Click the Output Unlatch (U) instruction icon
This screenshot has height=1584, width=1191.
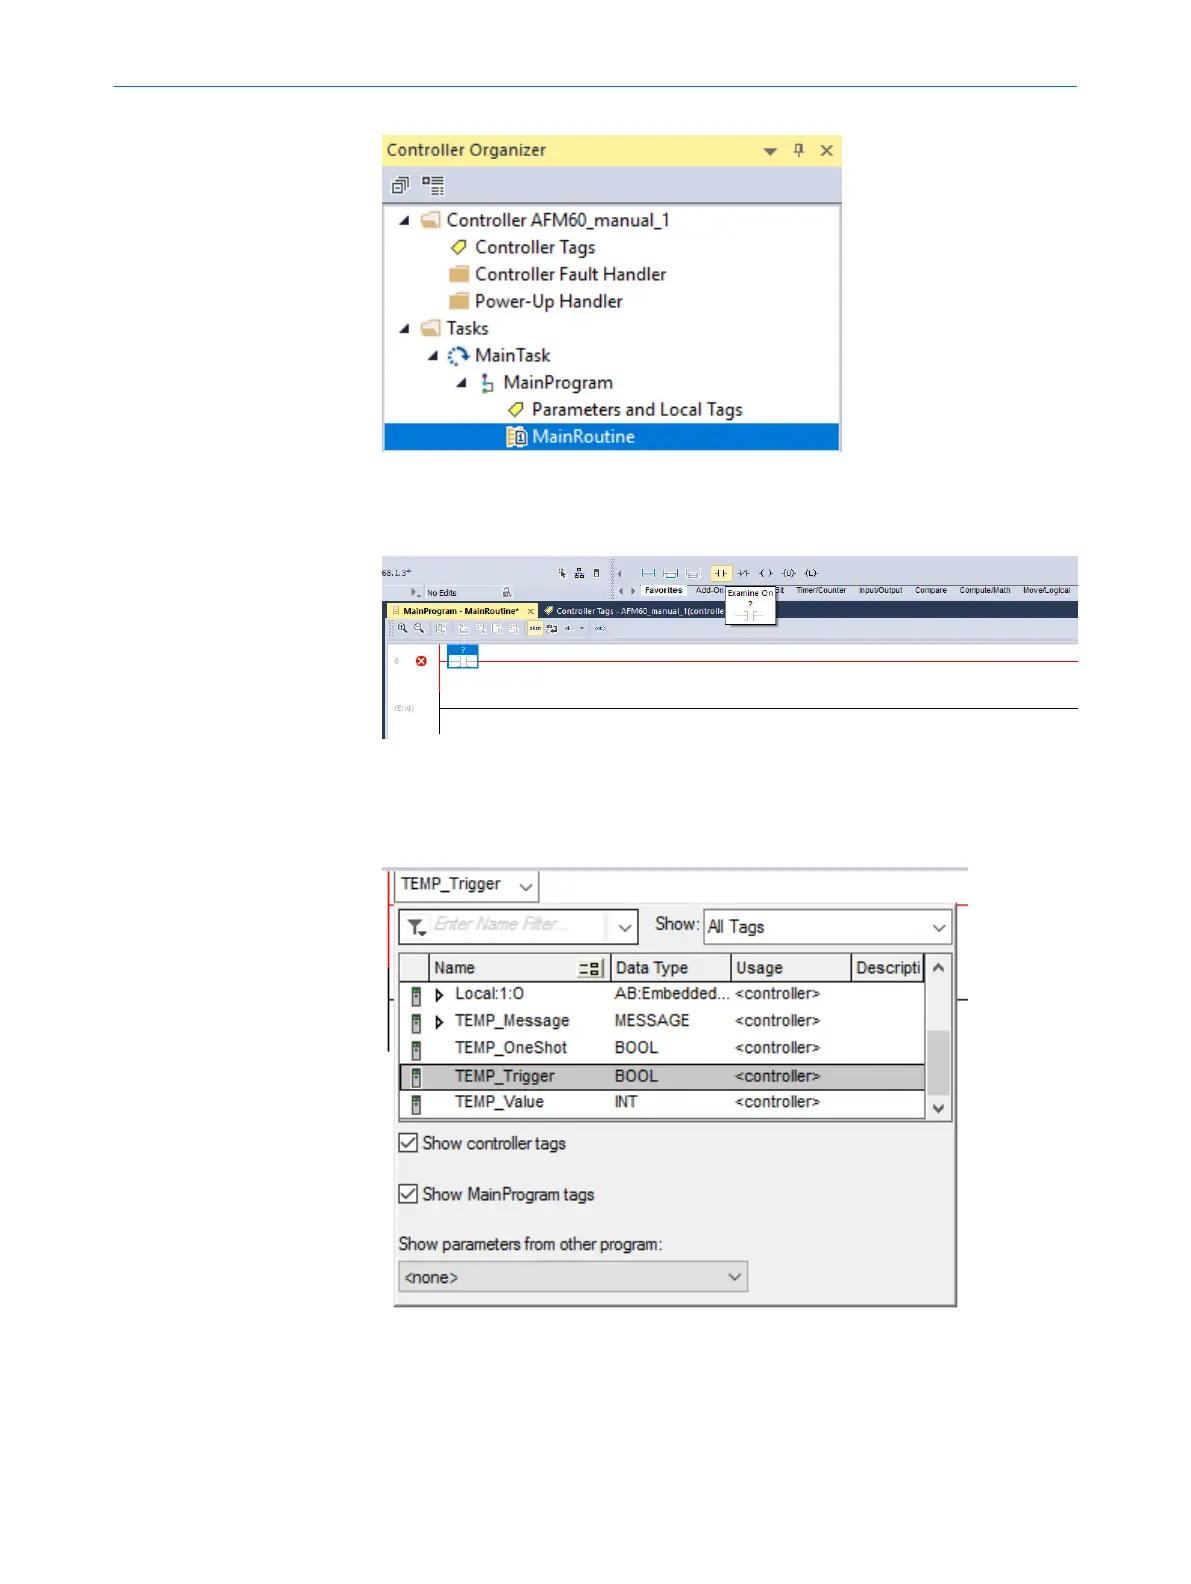(x=789, y=573)
